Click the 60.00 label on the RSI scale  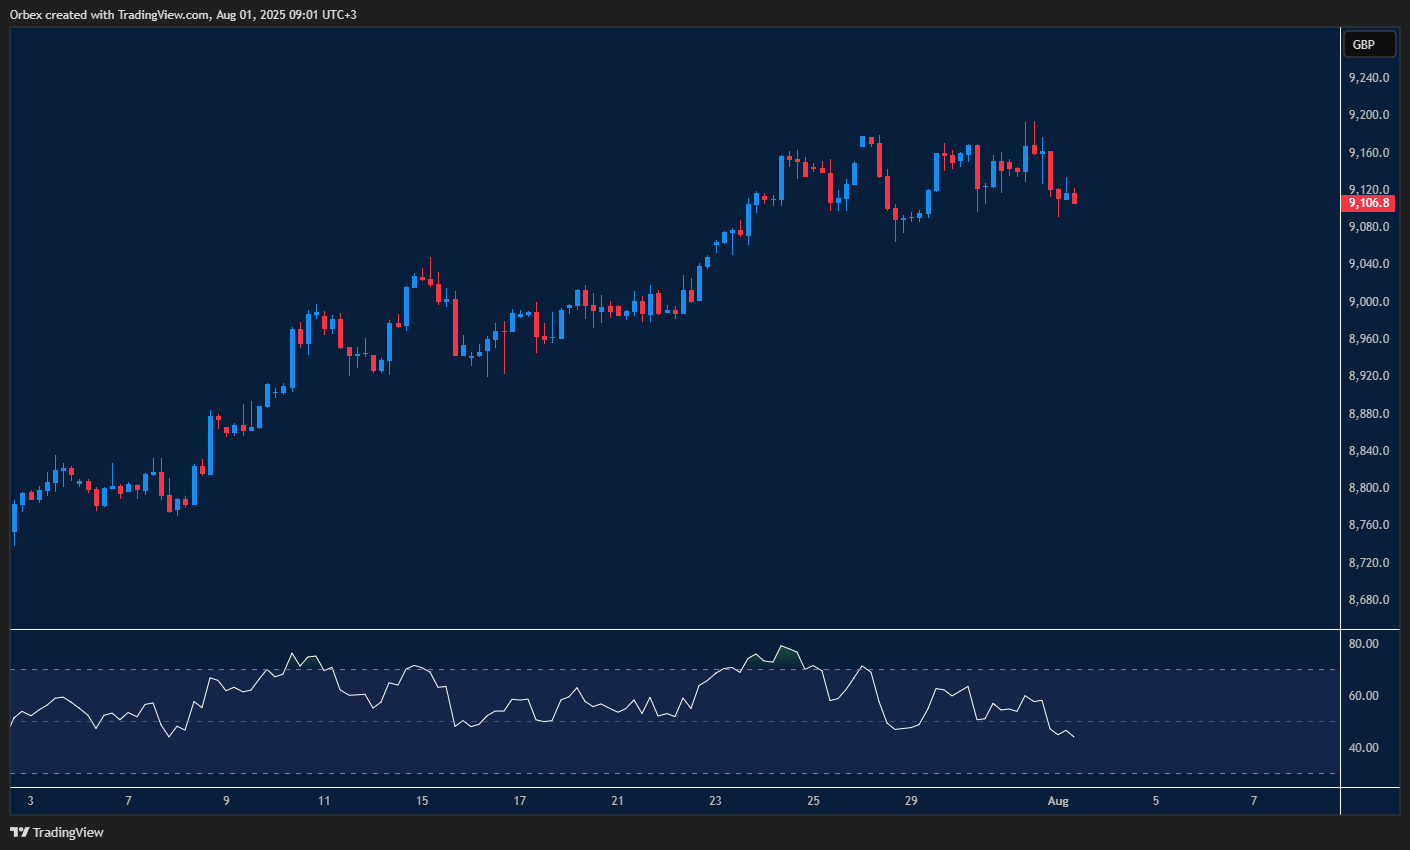(1363, 696)
